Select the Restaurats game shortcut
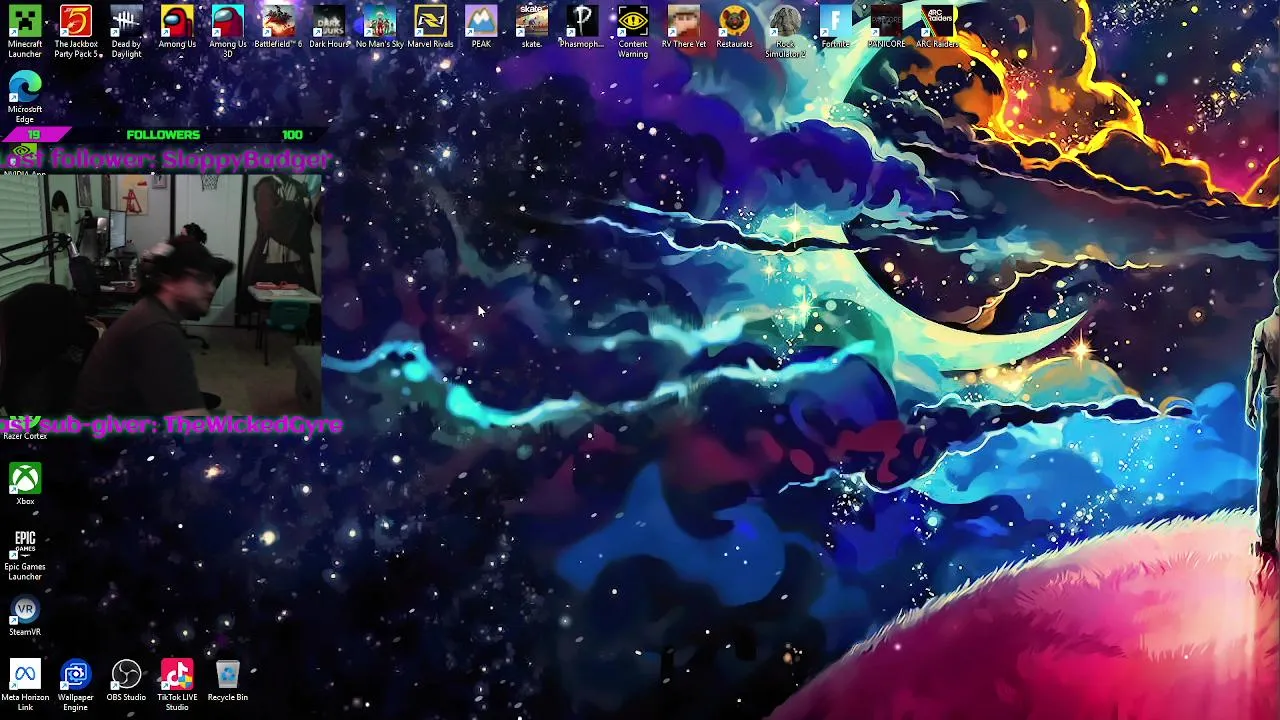Screen dimensions: 1280x720 pyautogui.click(x=734, y=27)
